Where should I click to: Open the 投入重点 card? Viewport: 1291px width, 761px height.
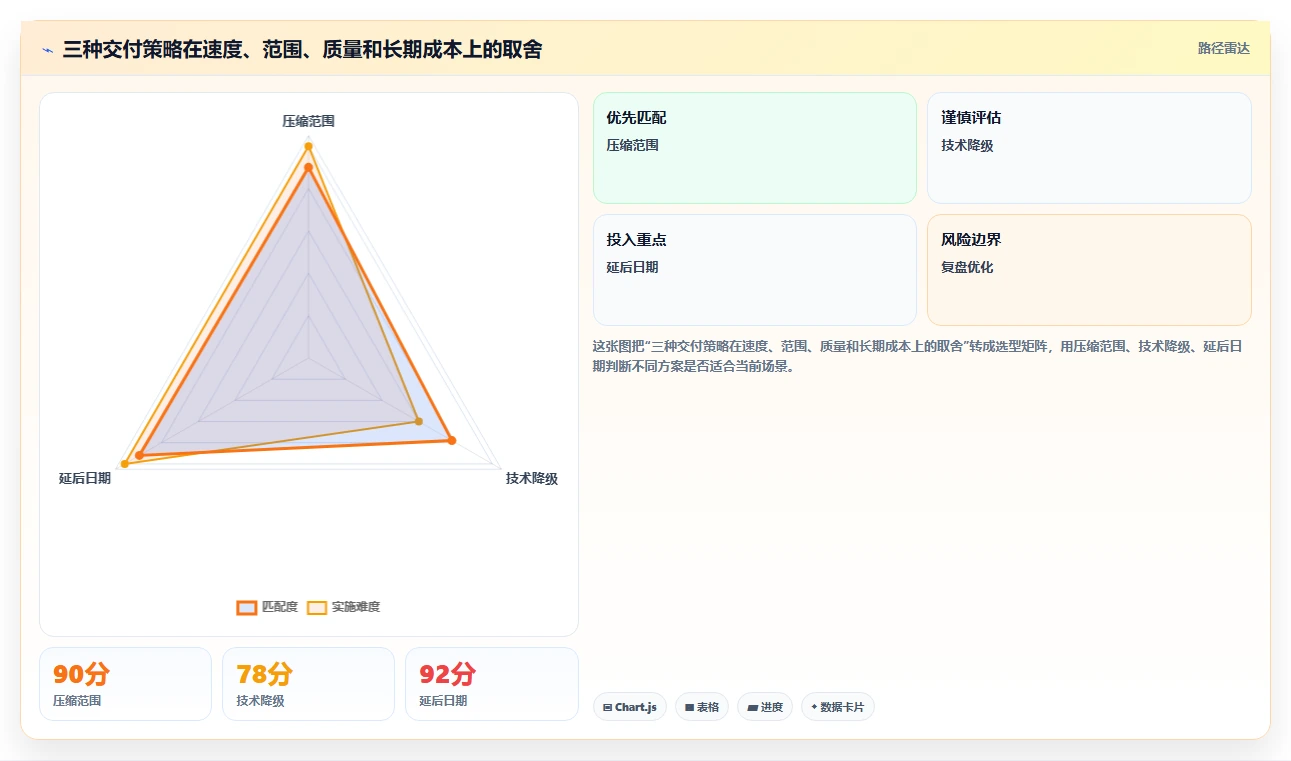tap(755, 270)
